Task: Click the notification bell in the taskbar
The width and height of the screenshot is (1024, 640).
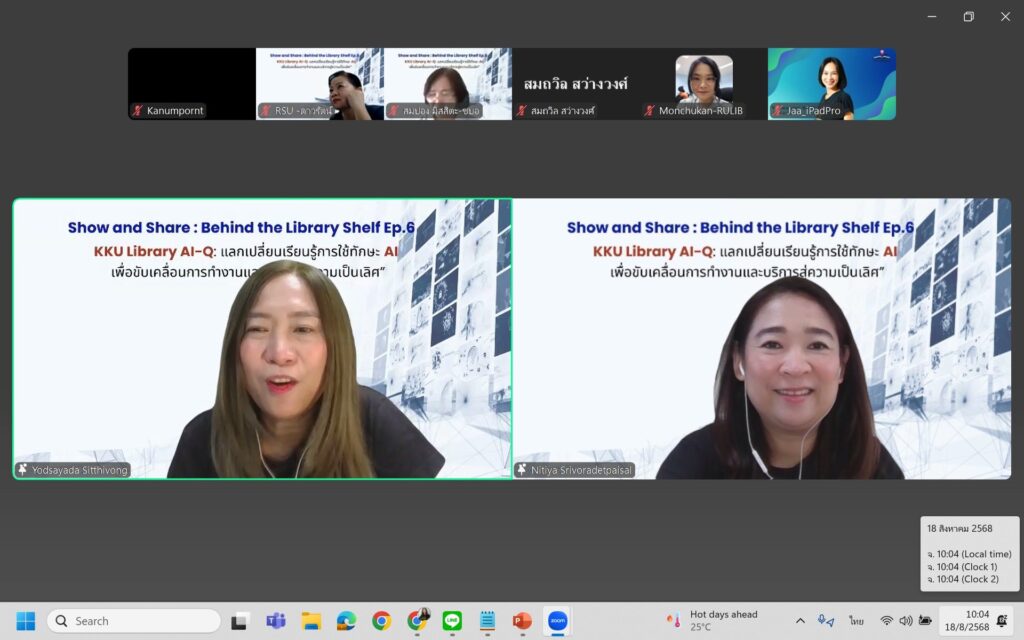Action: (x=1002, y=621)
